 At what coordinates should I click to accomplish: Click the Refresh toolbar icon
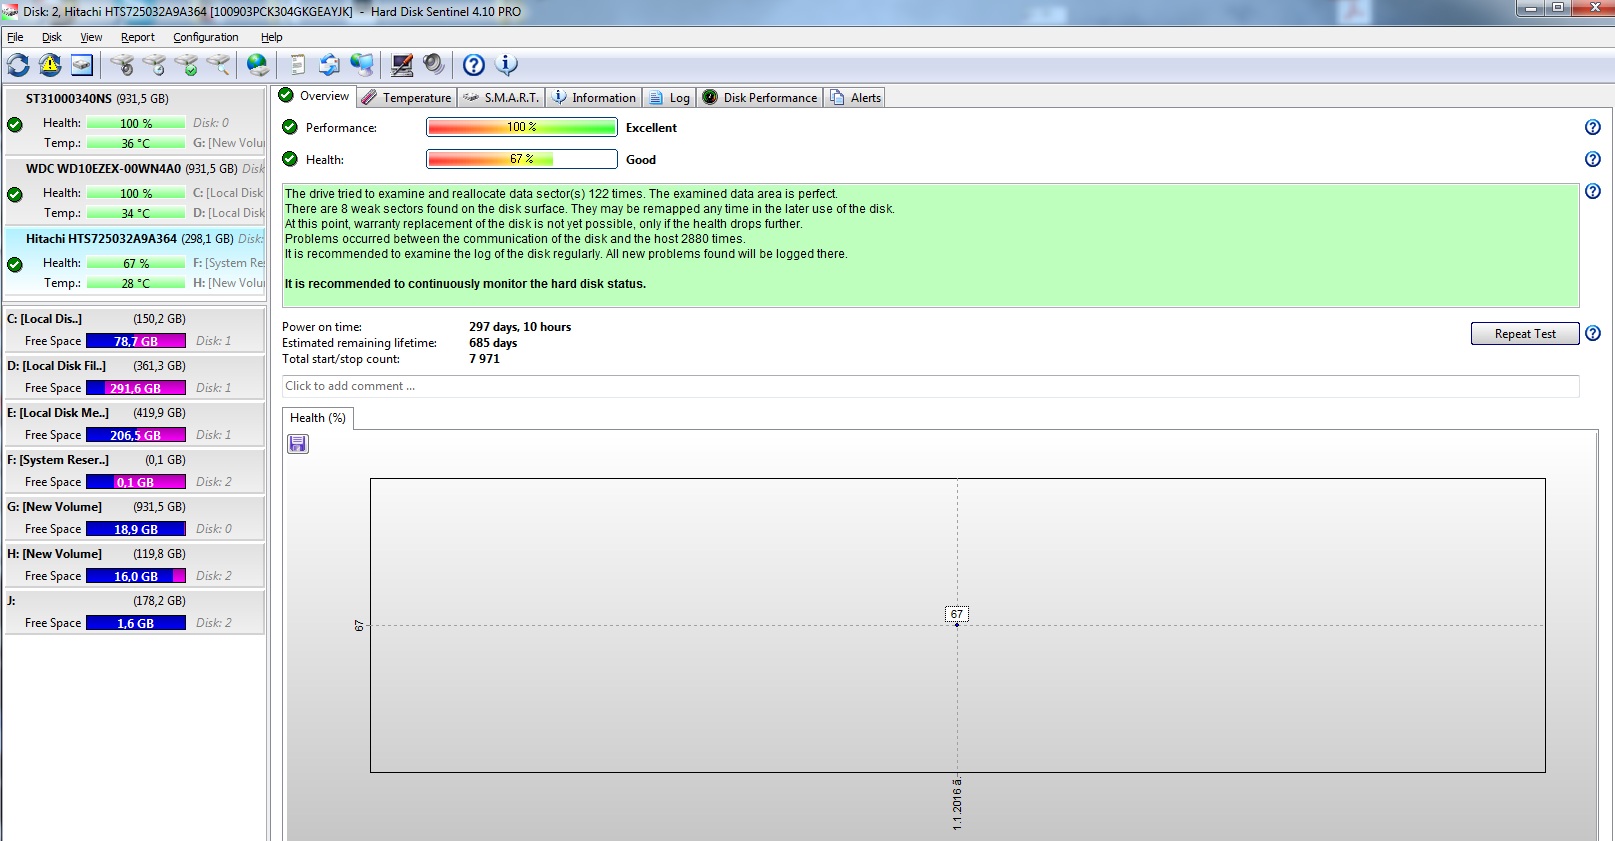(18, 65)
